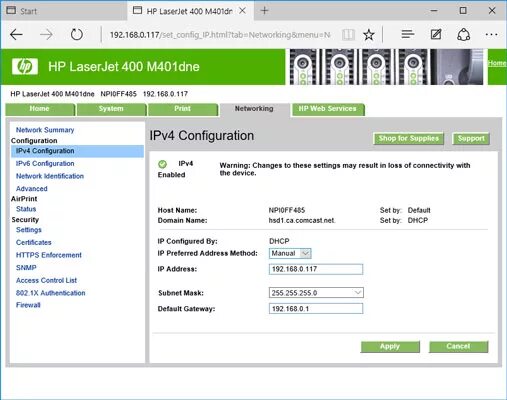This screenshot has width=507, height=400.
Task: Open AirPrint Status link
Action: click(x=26, y=209)
